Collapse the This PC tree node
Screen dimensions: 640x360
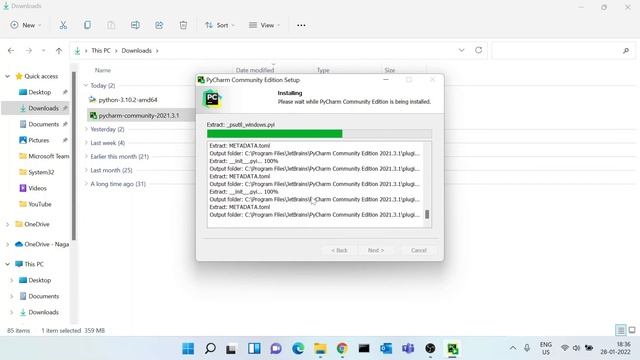[x=7, y=264]
